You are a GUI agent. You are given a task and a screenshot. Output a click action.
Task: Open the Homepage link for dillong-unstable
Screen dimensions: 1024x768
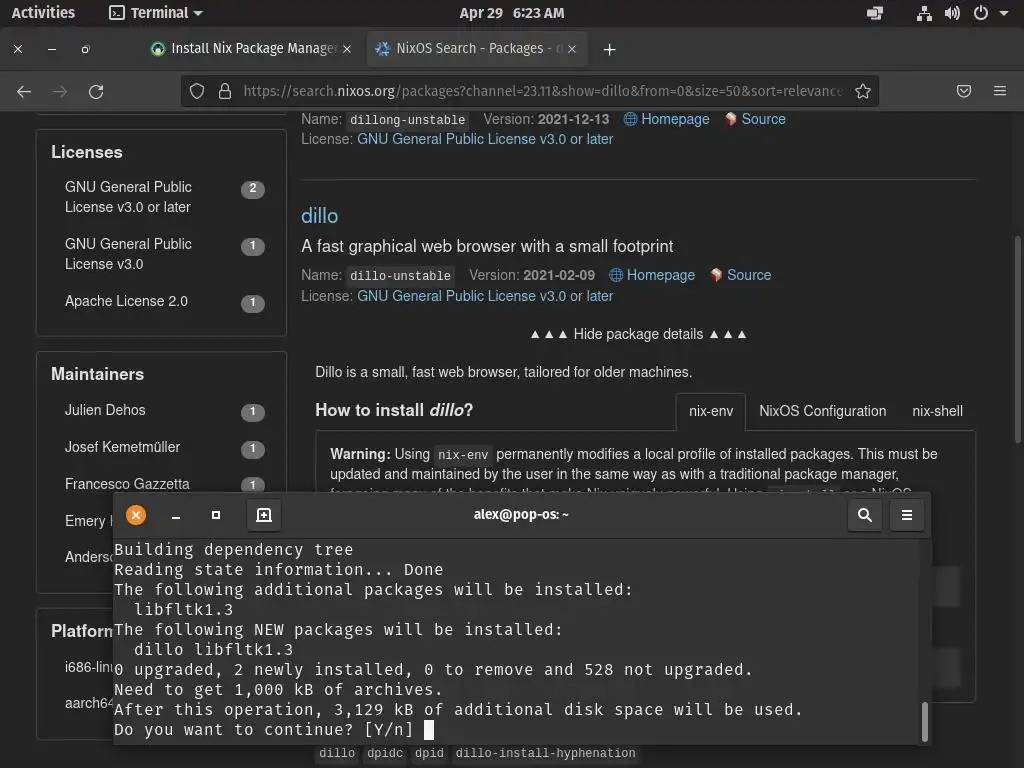(666, 119)
